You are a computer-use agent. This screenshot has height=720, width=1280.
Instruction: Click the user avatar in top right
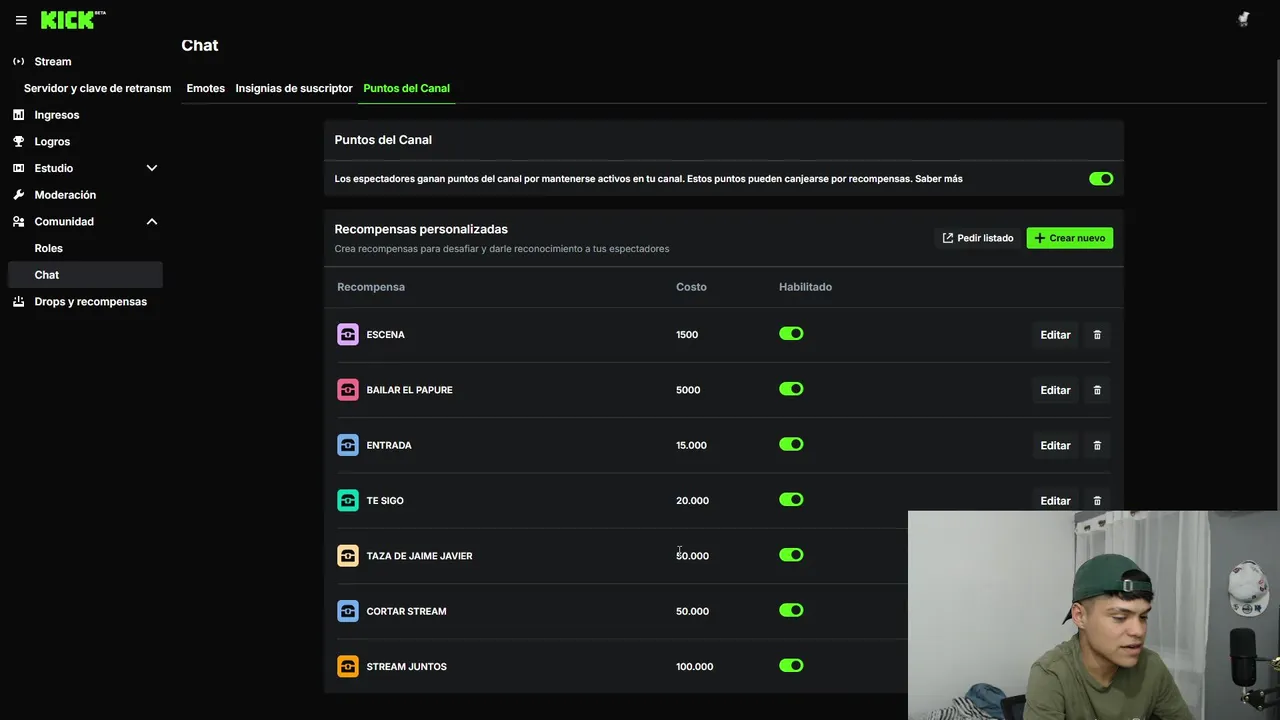point(1243,20)
